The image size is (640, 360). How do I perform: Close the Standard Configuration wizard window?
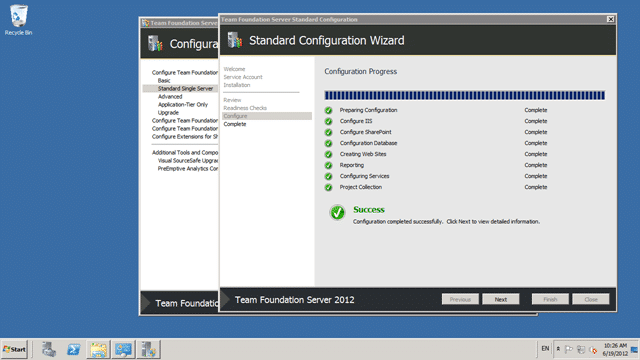pyautogui.click(x=610, y=19)
